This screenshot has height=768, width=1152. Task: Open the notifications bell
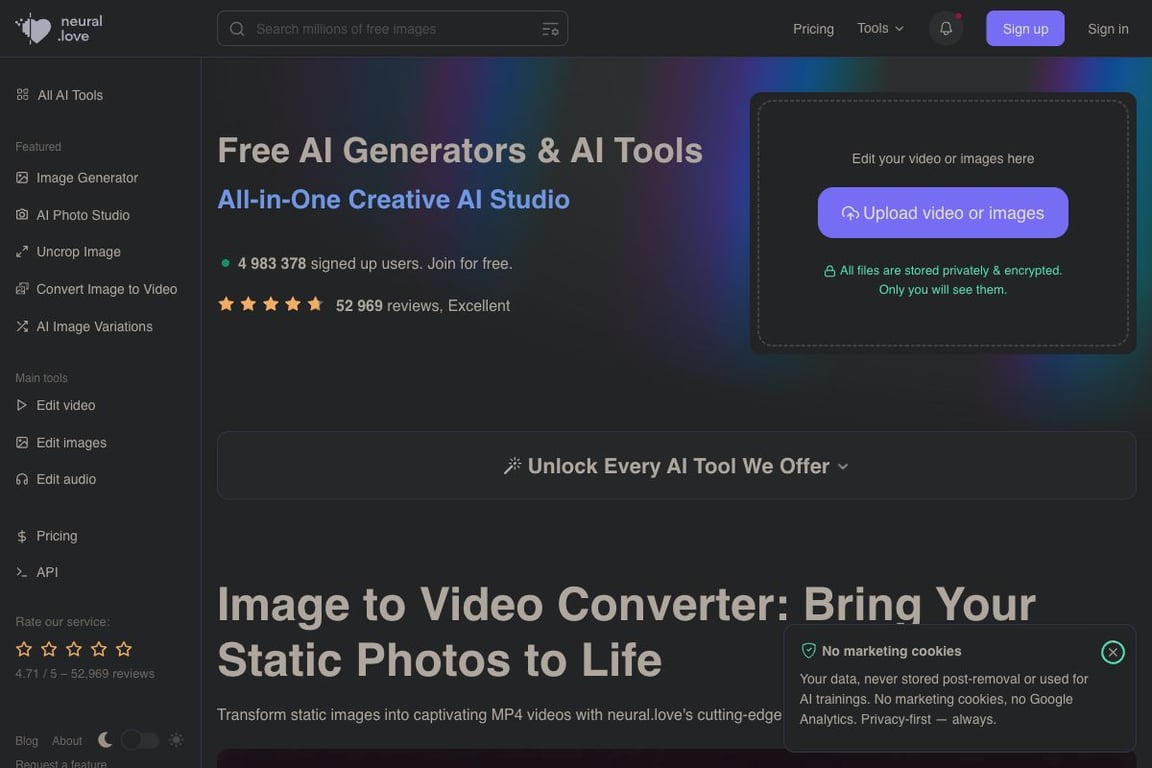coord(946,29)
